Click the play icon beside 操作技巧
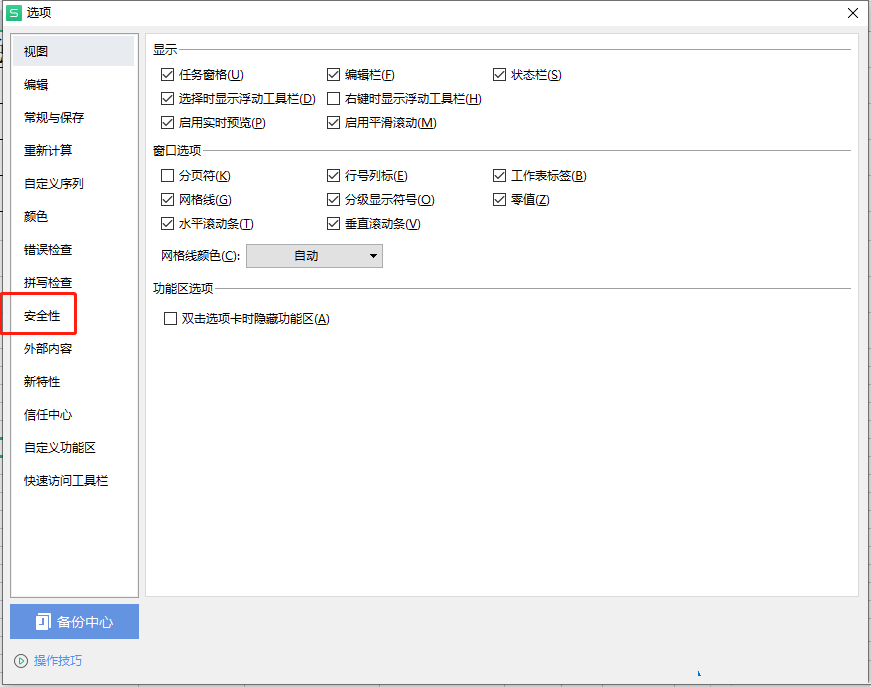 pyautogui.click(x=21, y=660)
